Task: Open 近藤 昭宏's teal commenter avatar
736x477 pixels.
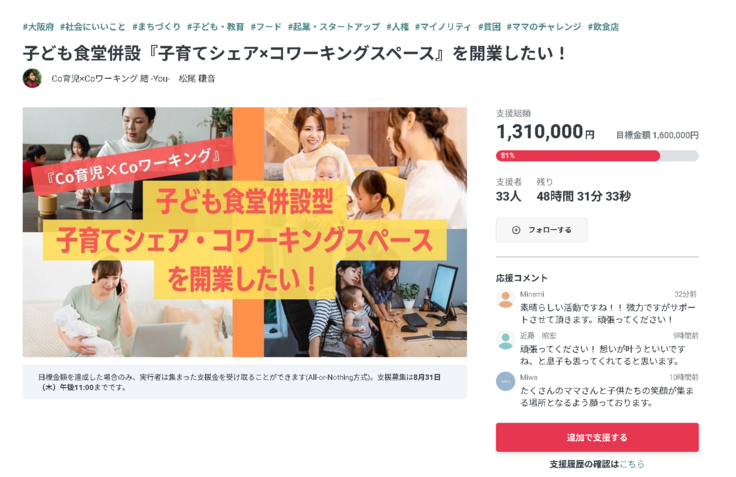Action: [x=506, y=340]
